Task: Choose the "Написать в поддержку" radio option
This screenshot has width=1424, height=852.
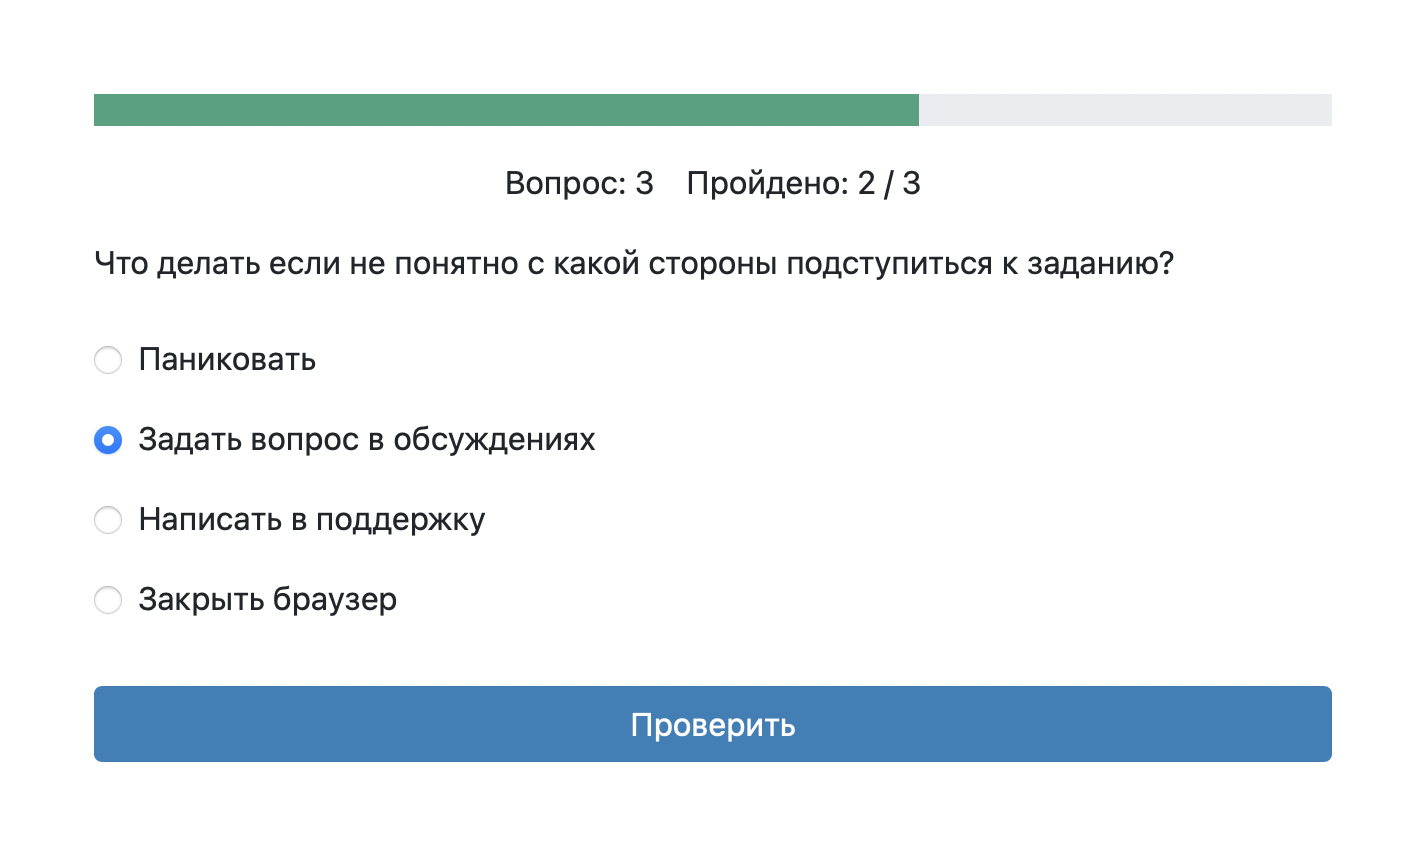Action: pos(108,520)
